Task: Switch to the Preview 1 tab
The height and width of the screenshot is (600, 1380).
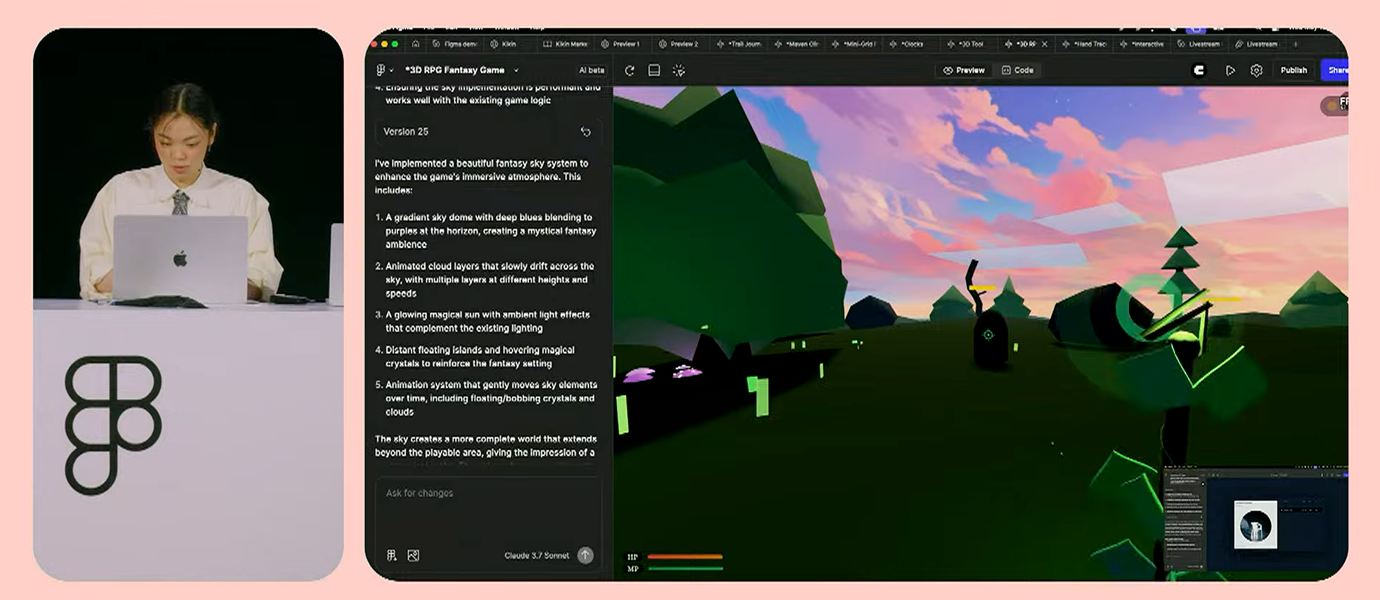Action: point(620,44)
